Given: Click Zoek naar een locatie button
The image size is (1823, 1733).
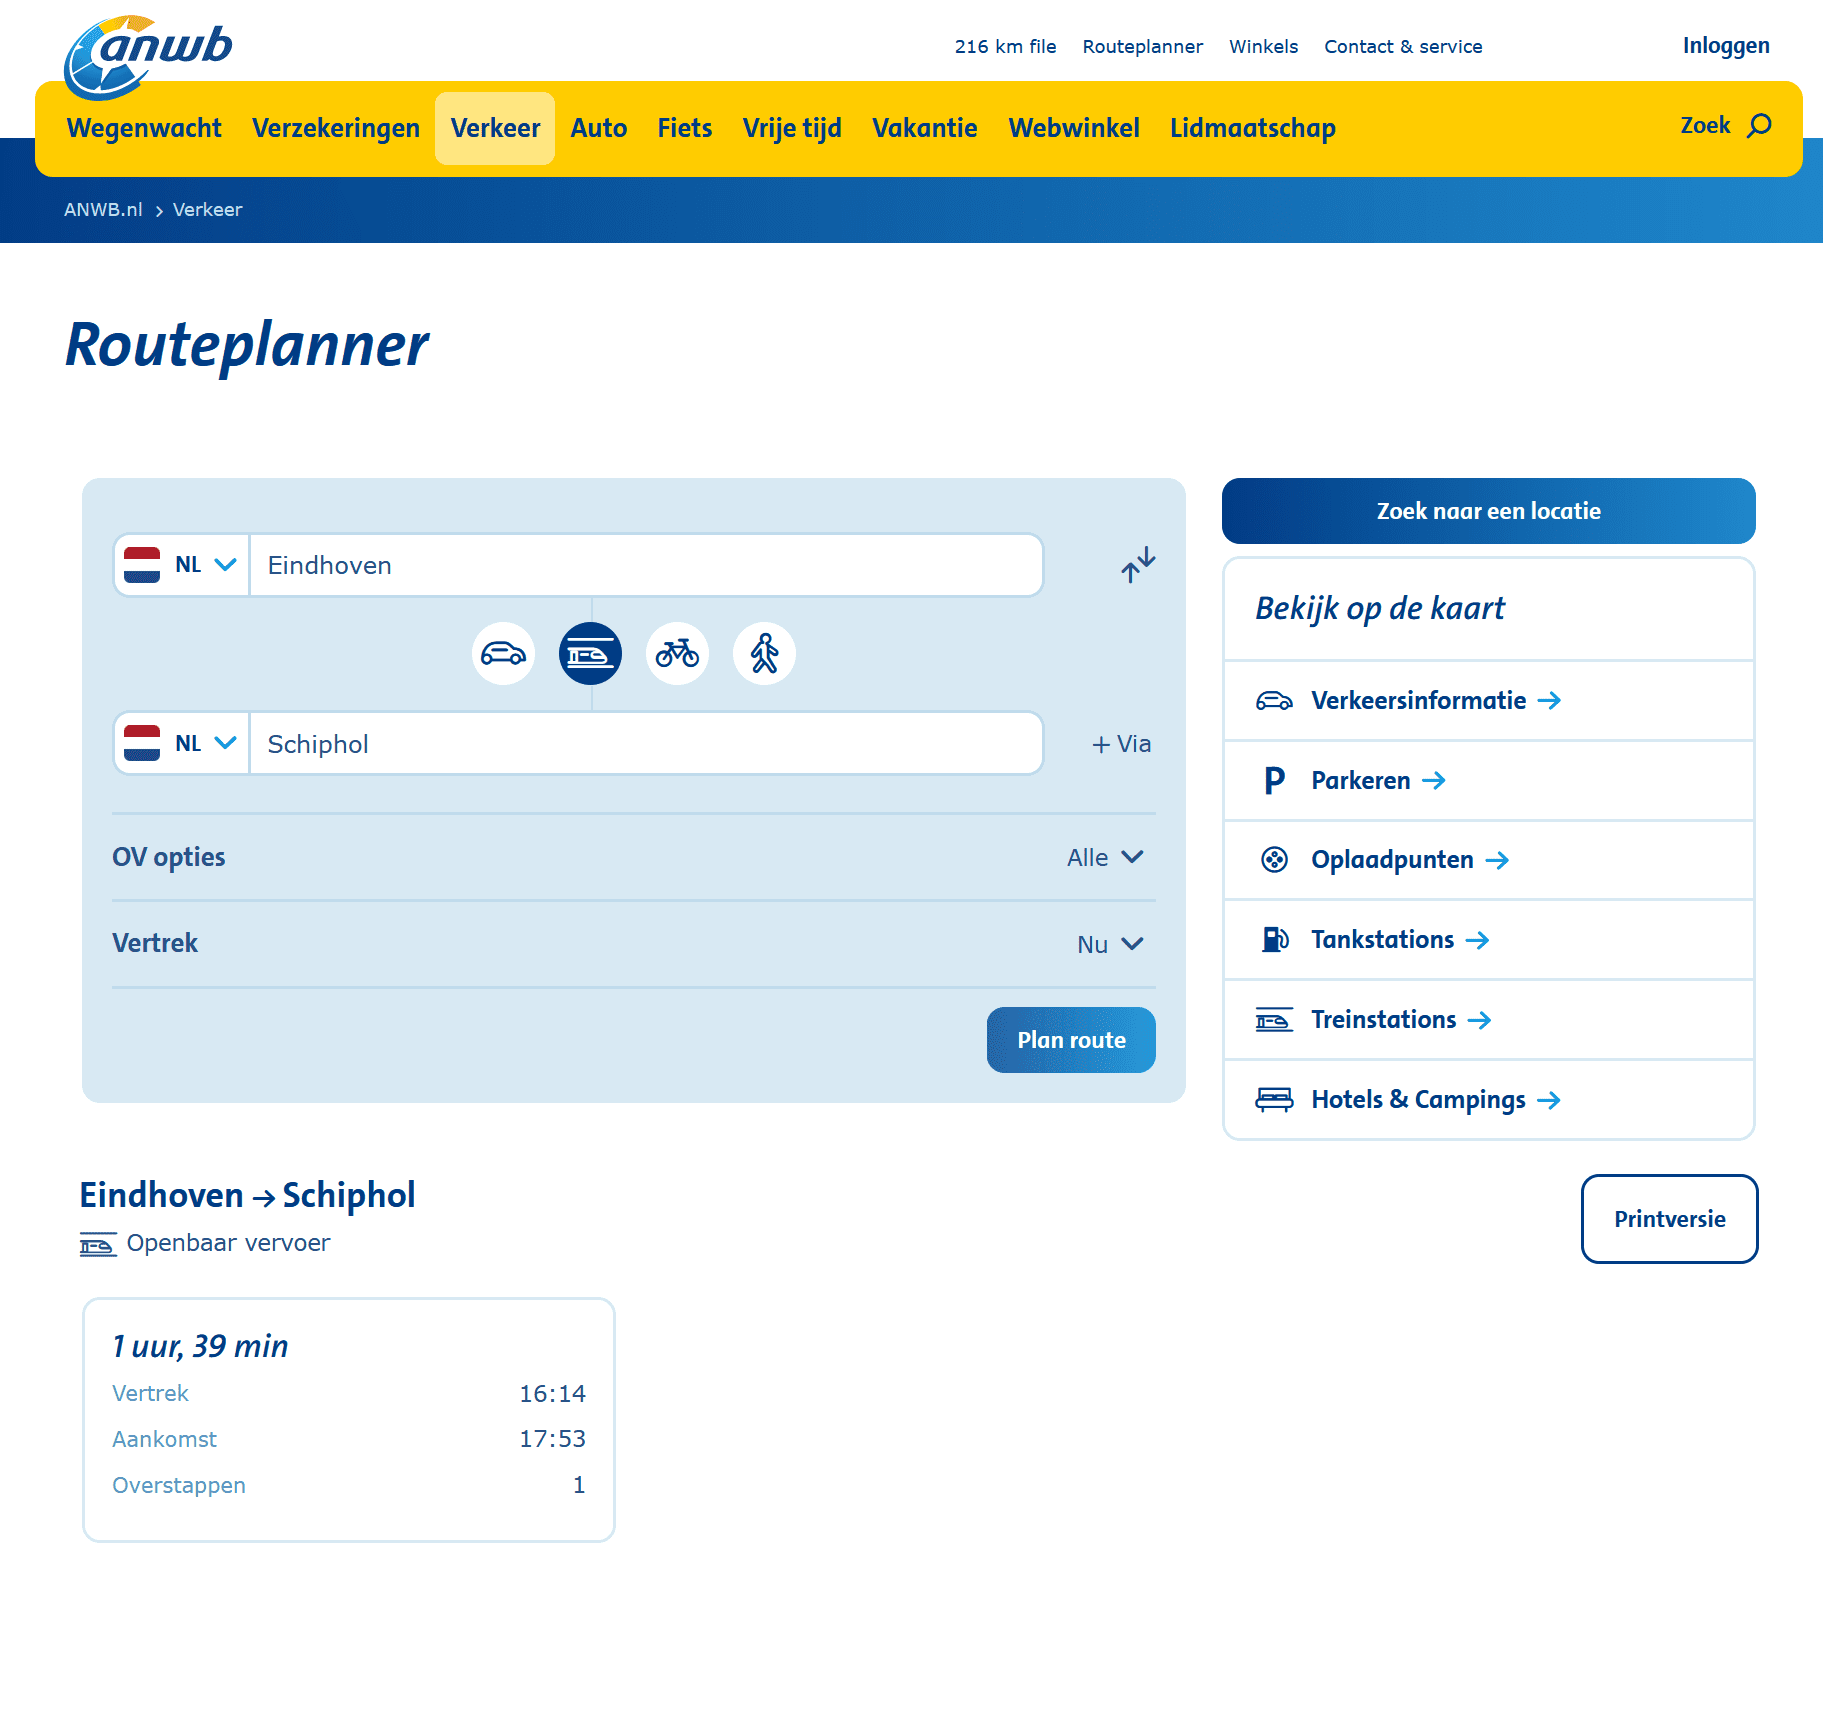Looking at the screenshot, I should [x=1488, y=511].
